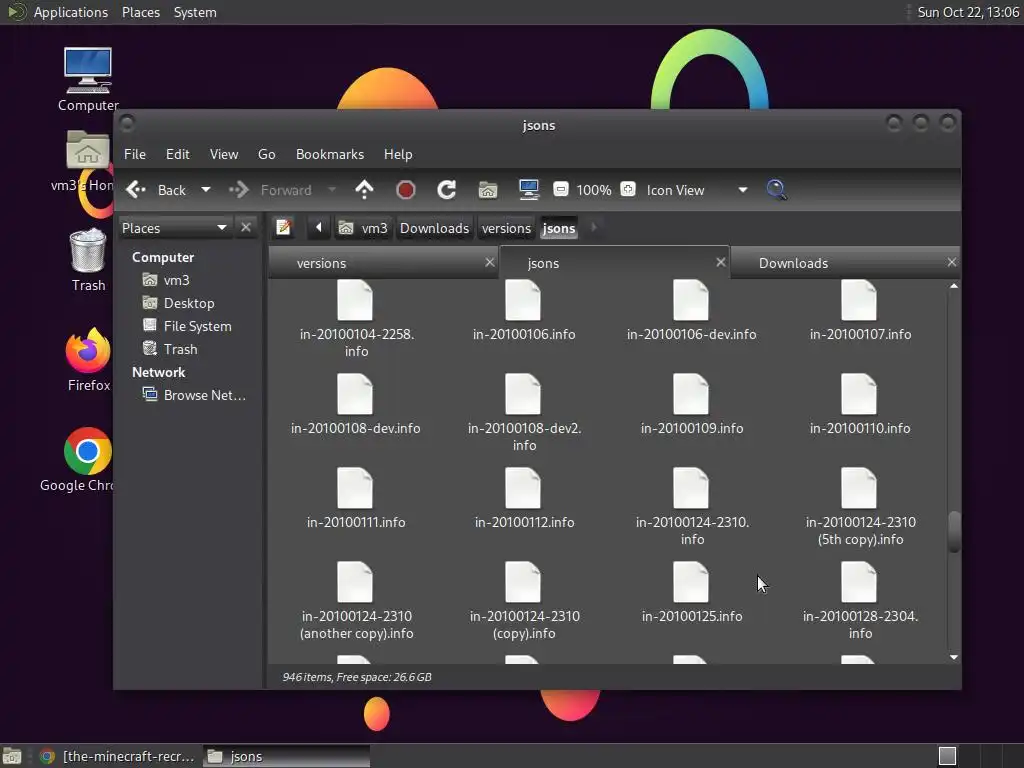The width and height of the screenshot is (1024, 768).
Task: Open the Bookmarks menu
Action: (330, 154)
